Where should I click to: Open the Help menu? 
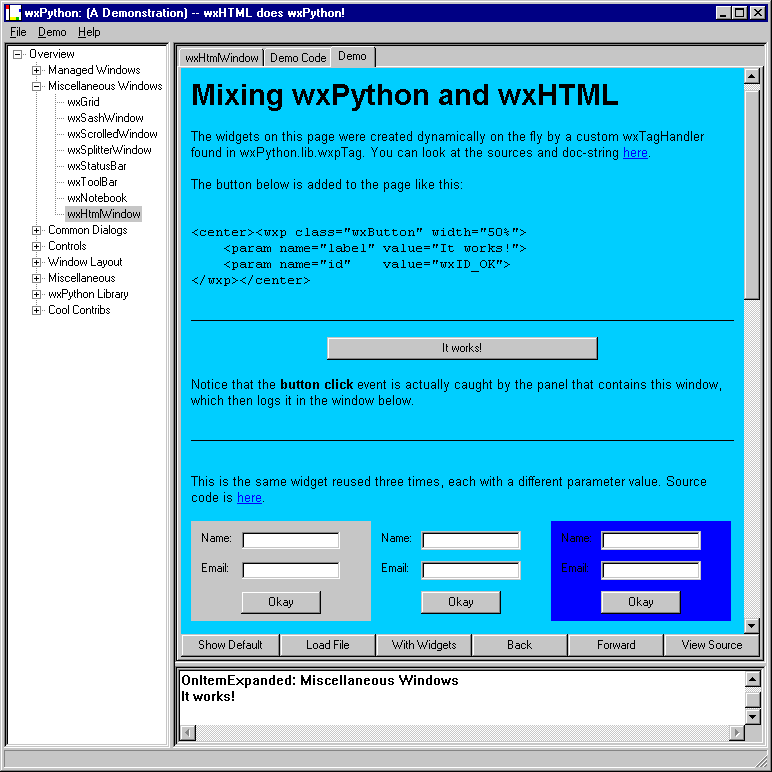point(89,32)
